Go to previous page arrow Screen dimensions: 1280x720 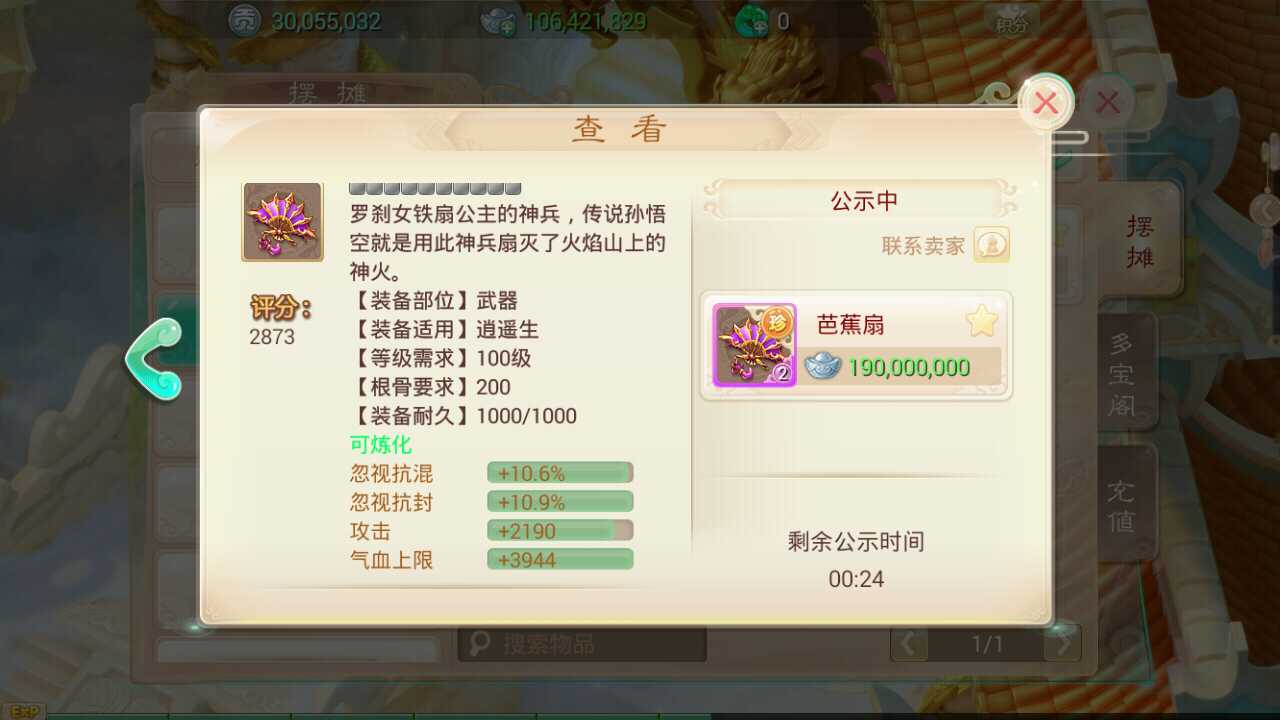coord(909,644)
